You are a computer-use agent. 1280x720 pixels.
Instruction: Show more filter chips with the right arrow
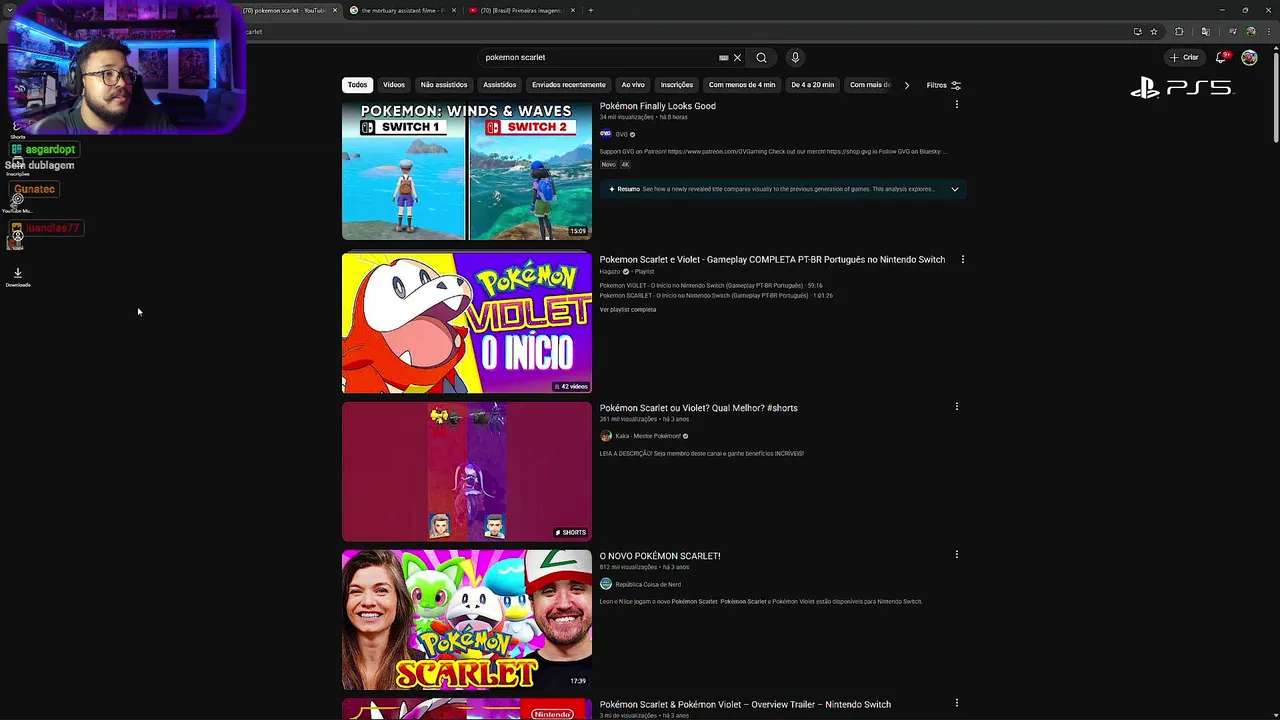[906, 85]
